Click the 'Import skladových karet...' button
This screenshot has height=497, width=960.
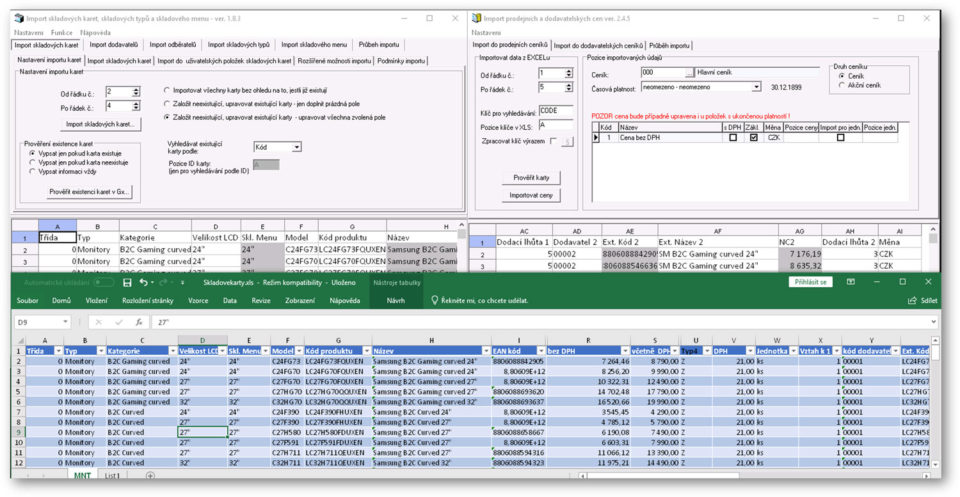pyautogui.click(x=99, y=124)
